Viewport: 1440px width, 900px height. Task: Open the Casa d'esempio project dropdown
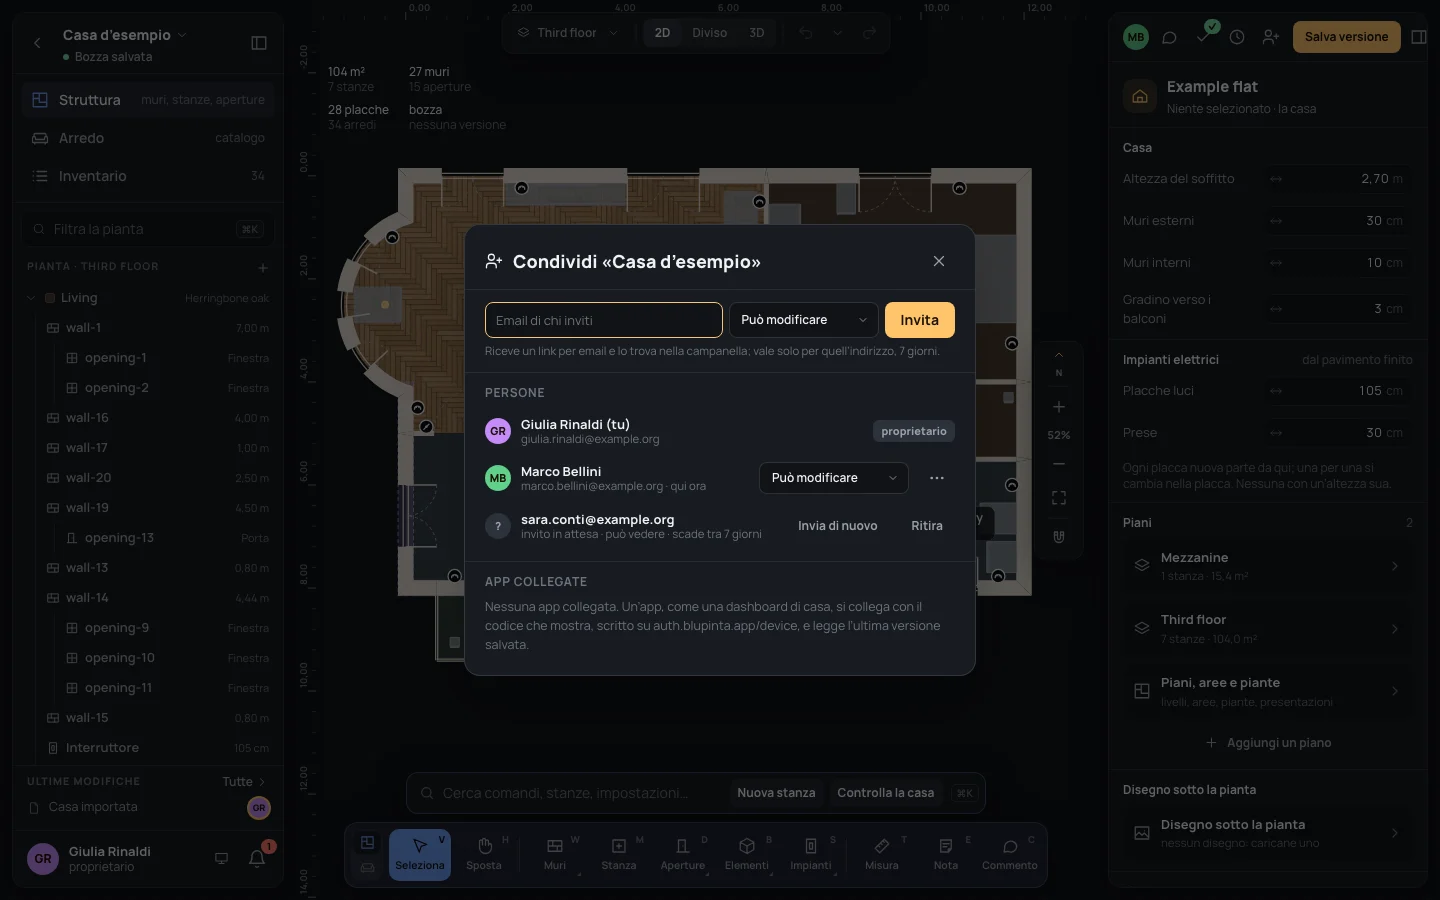[124, 35]
